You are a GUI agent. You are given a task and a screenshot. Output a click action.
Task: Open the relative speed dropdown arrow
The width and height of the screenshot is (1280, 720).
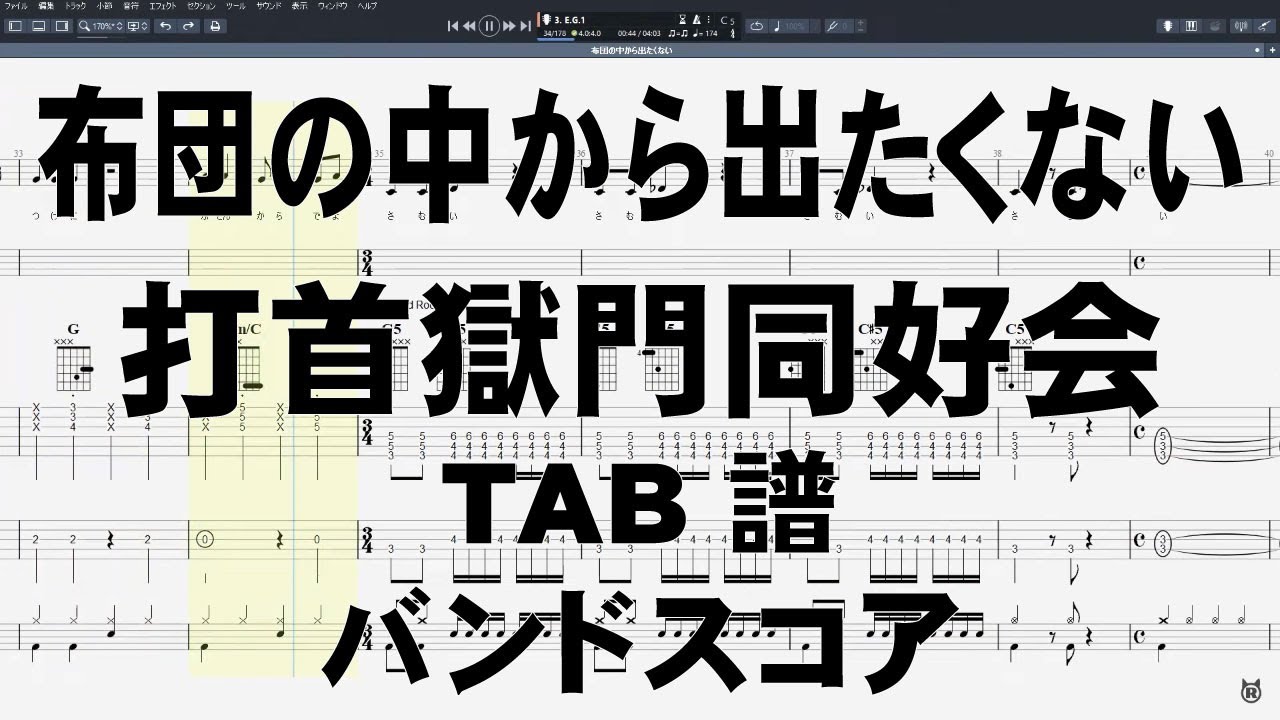click(814, 26)
